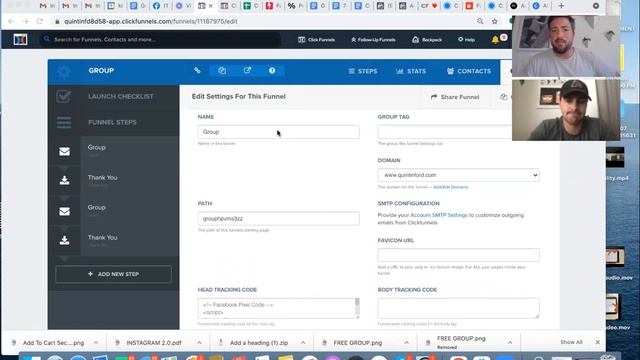Click the funnel link icon in header
The width and height of the screenshot is (640, 360).
pyautogui.click(x=197, y=71)
